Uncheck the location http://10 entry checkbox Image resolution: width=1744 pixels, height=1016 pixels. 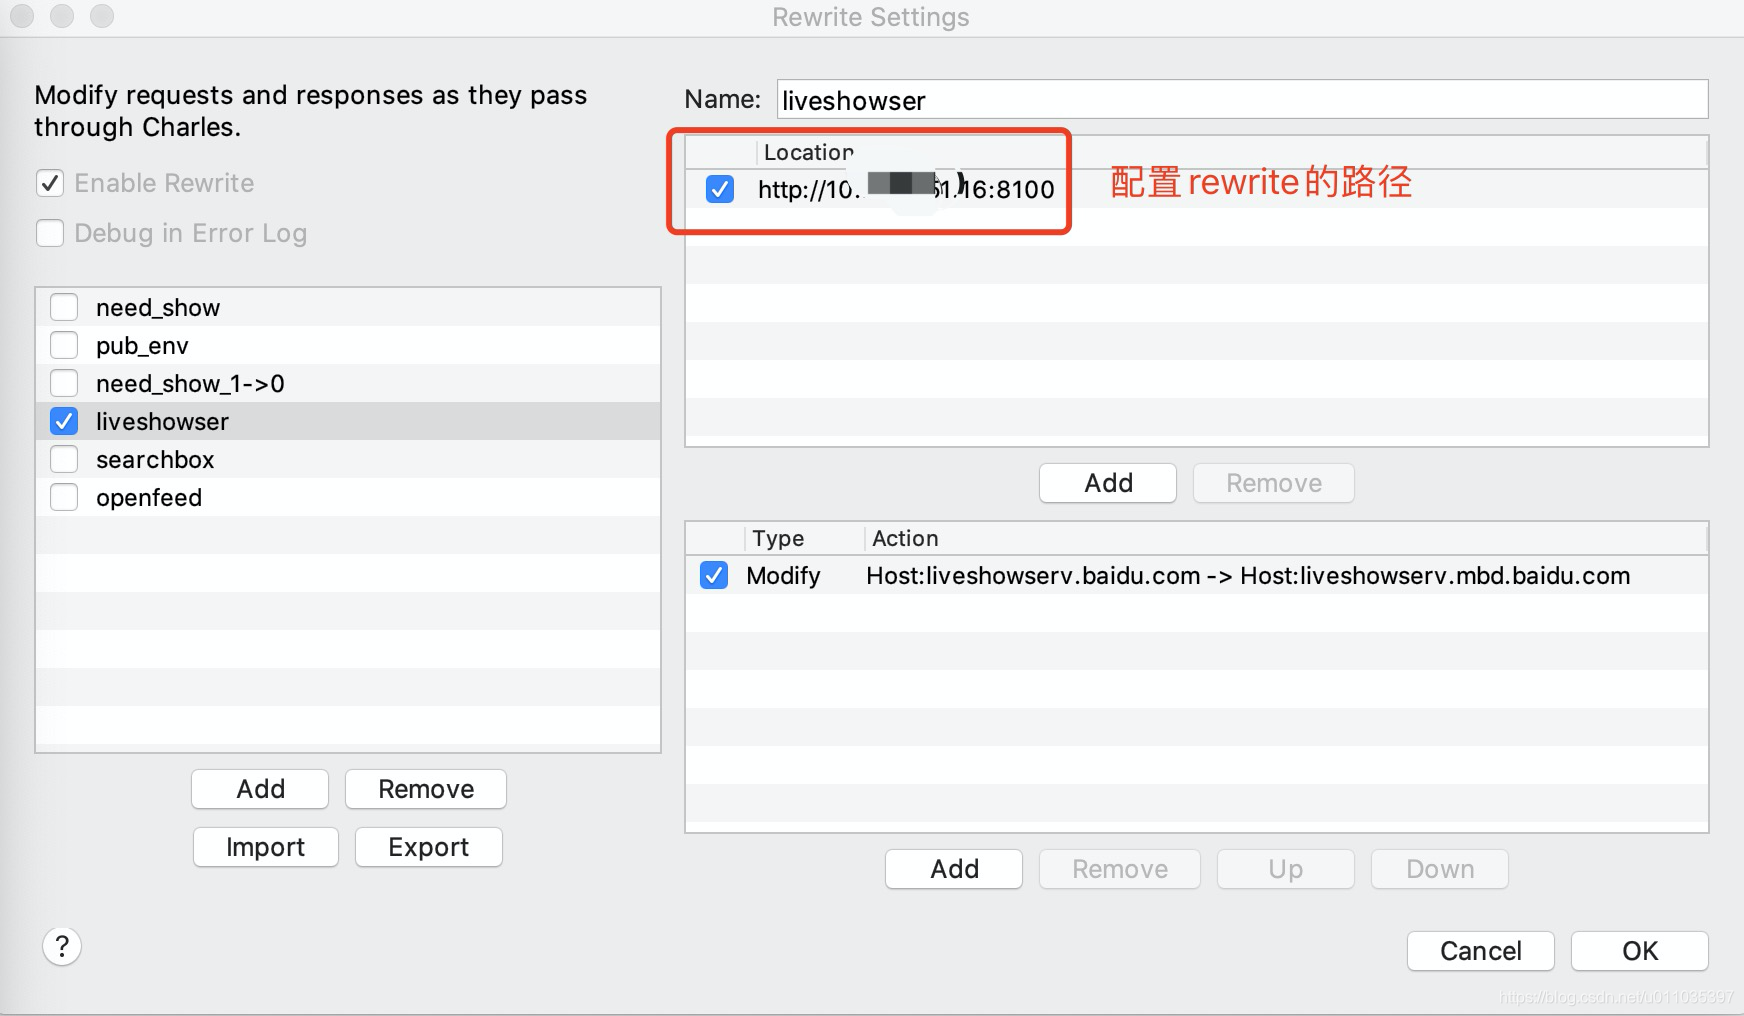point(720,189)
